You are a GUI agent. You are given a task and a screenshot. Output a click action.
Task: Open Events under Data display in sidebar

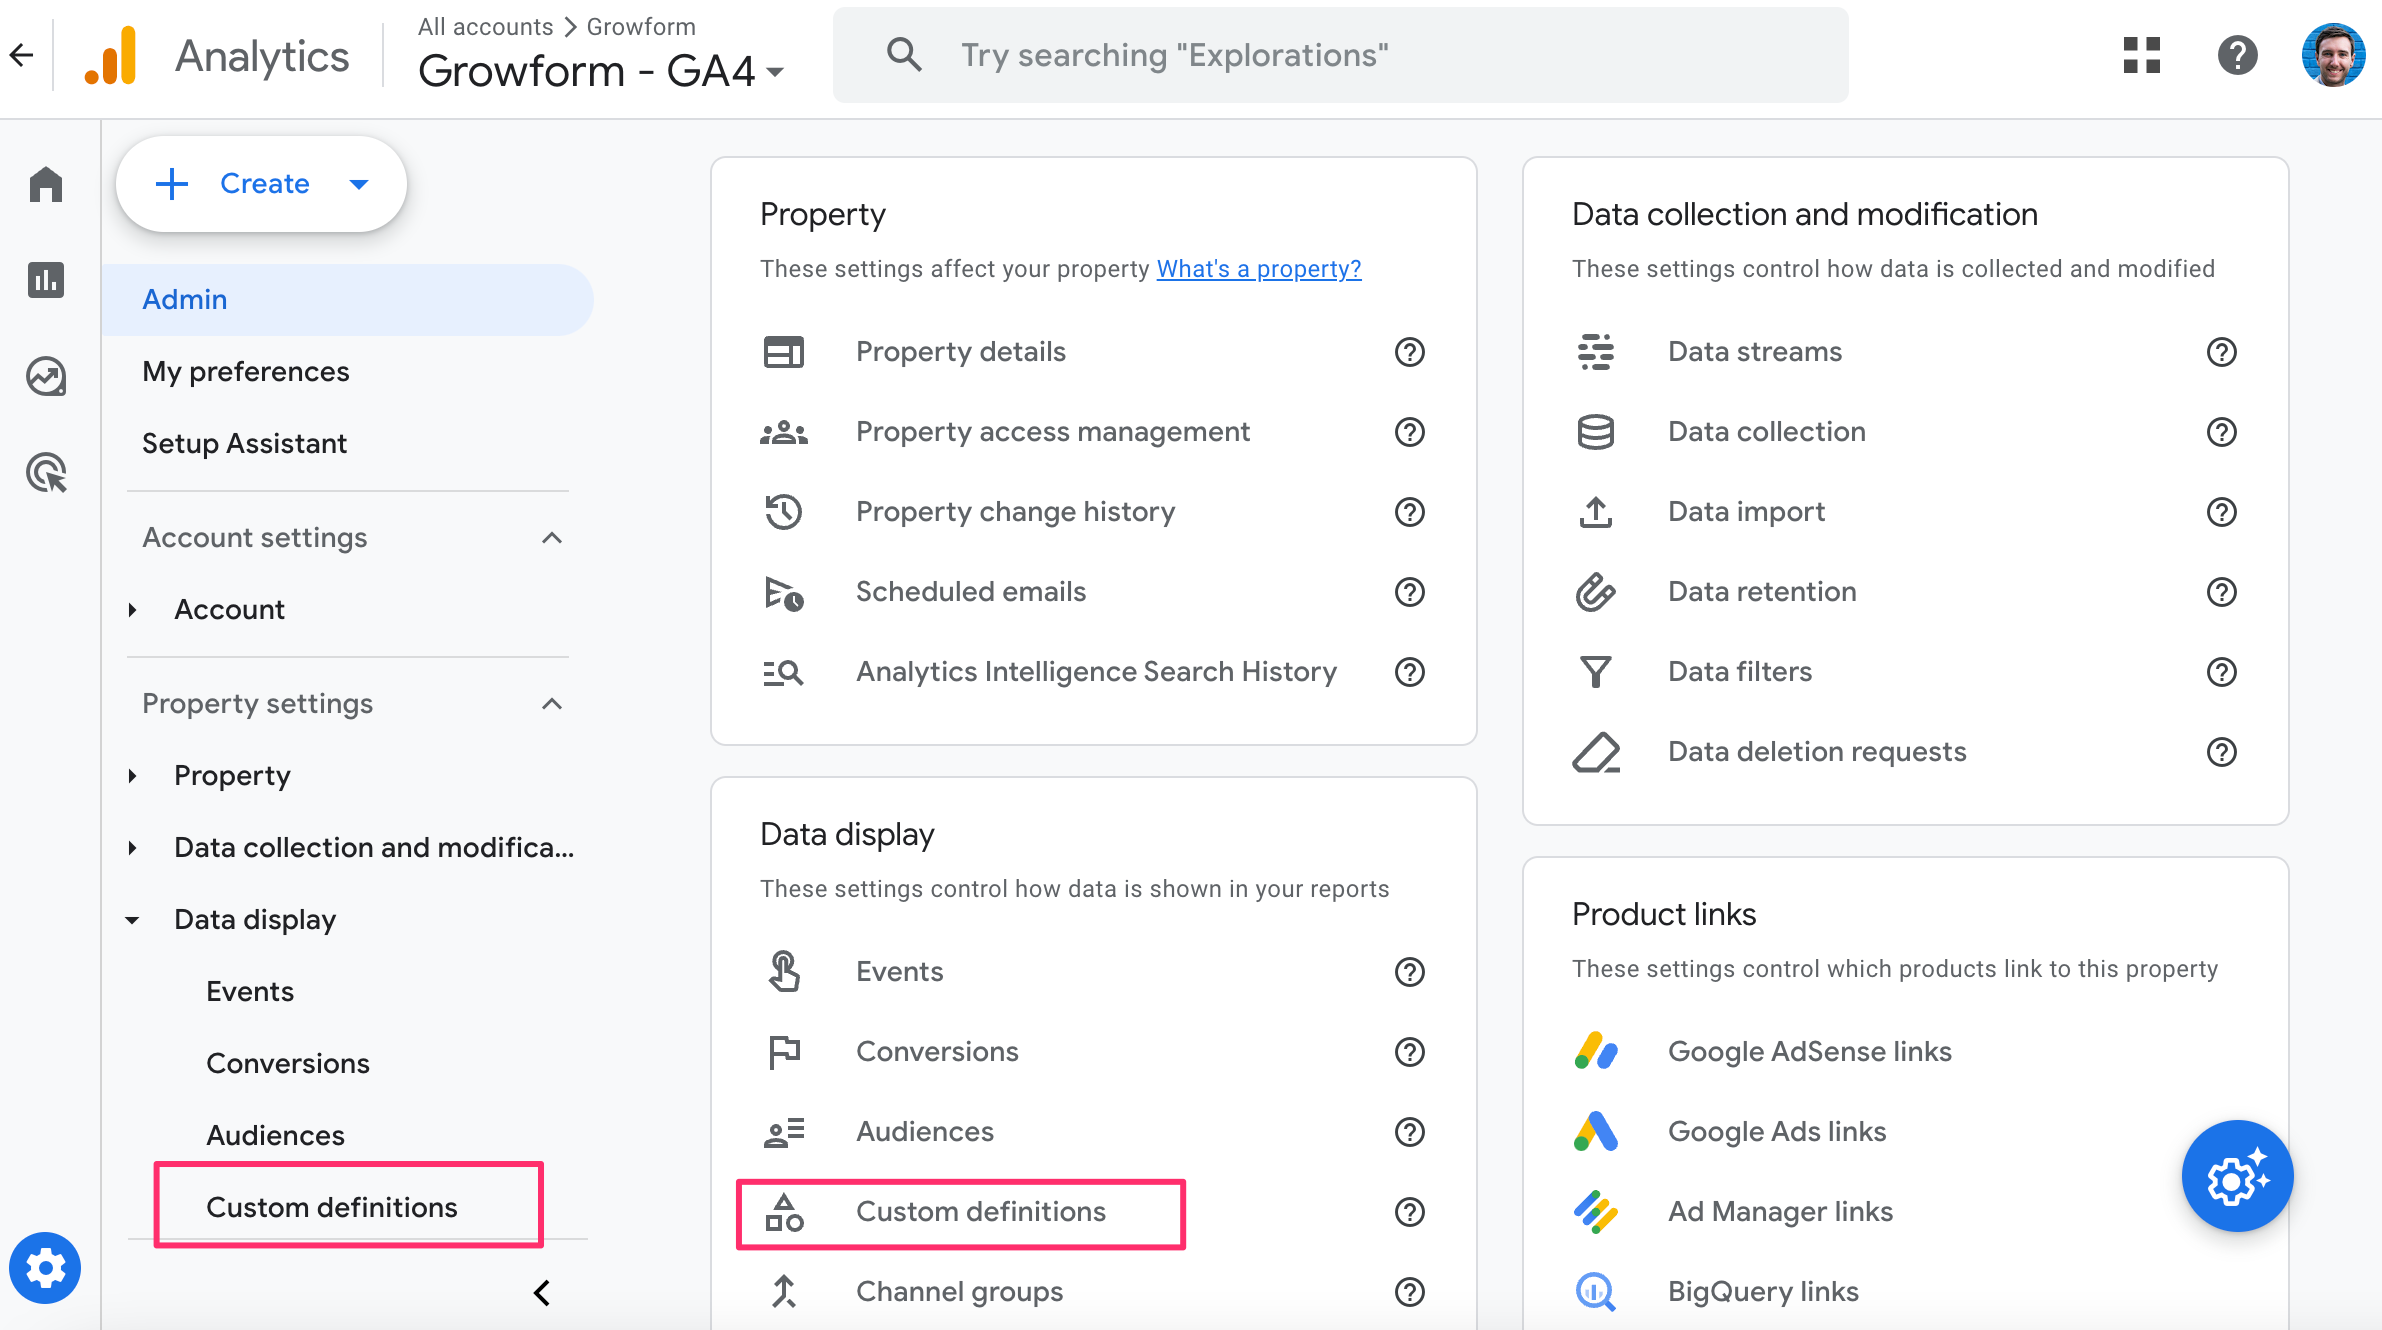point(250,992)
